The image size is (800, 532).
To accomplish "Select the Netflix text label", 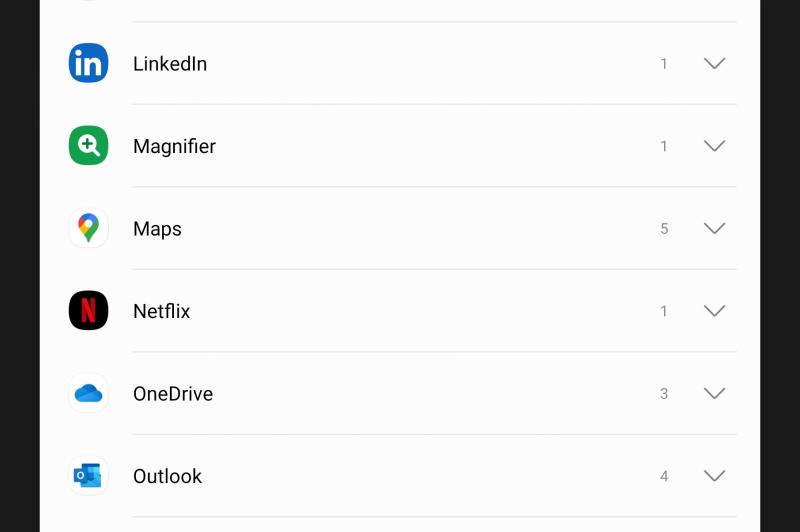I will click(x=161, y=311).
